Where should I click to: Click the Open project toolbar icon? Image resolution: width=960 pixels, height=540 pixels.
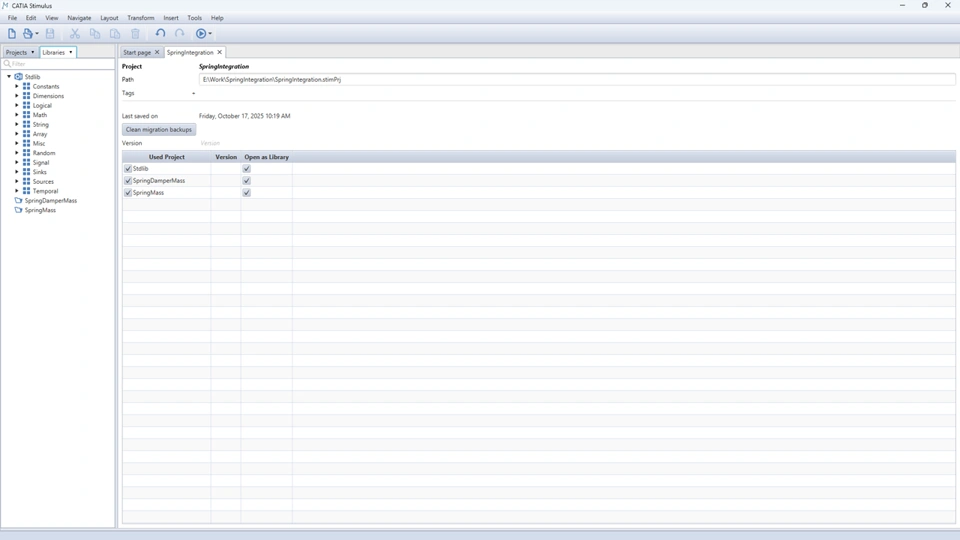[x=28, y=34]
